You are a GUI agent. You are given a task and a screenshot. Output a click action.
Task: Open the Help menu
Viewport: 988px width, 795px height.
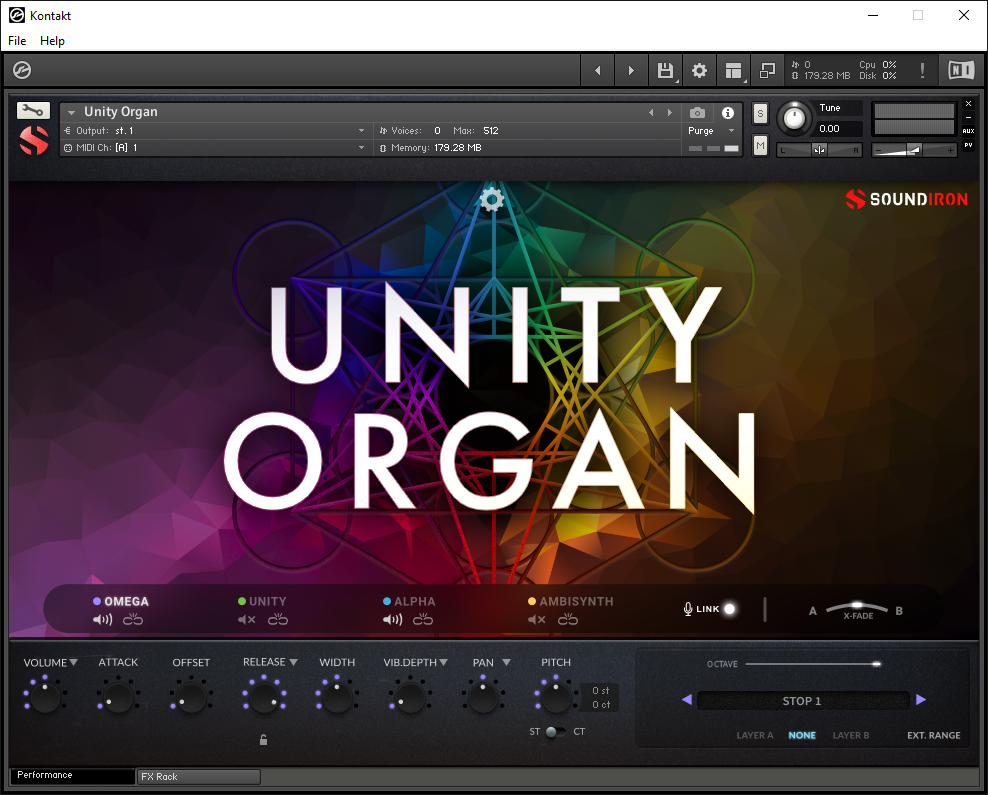click(52, 41)
